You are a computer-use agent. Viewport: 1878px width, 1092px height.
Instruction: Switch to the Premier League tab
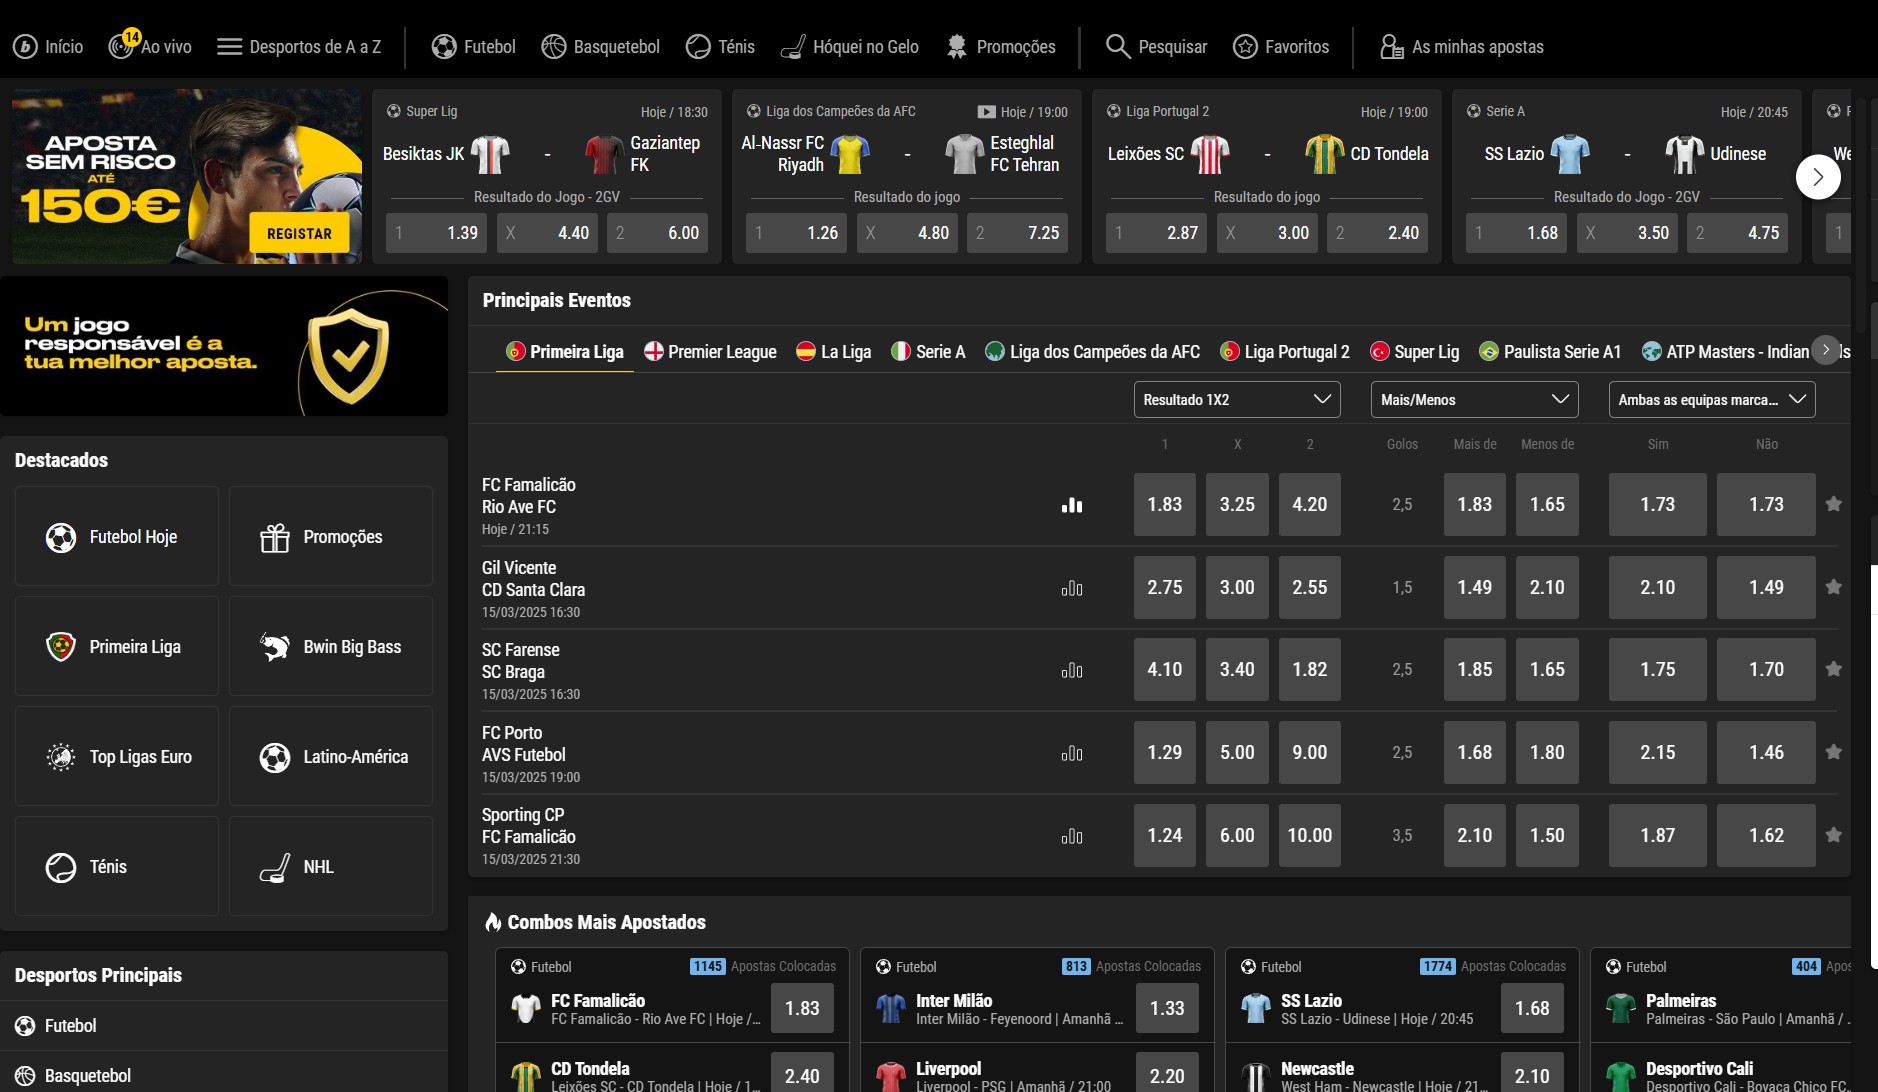click(x=710, y=352)
